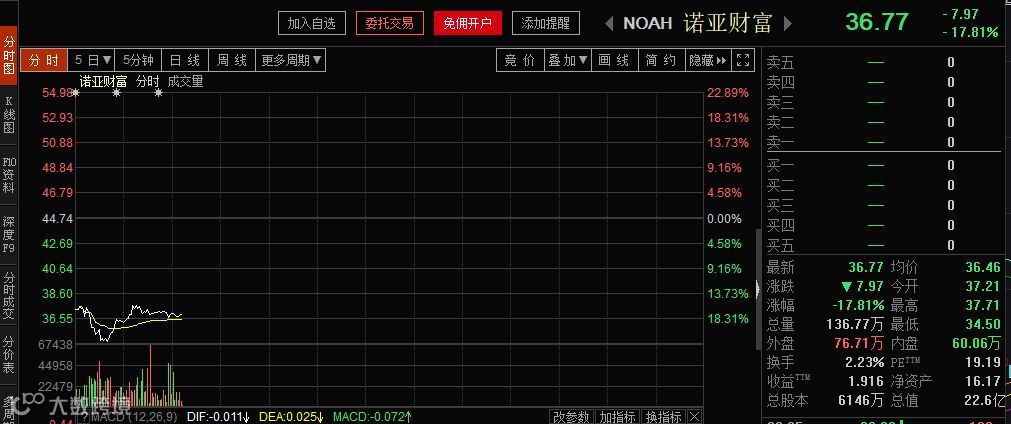Viewport: 1011px width, 424px height.
Task: Open 更多周期 dropdown
Action: point(291,61)
